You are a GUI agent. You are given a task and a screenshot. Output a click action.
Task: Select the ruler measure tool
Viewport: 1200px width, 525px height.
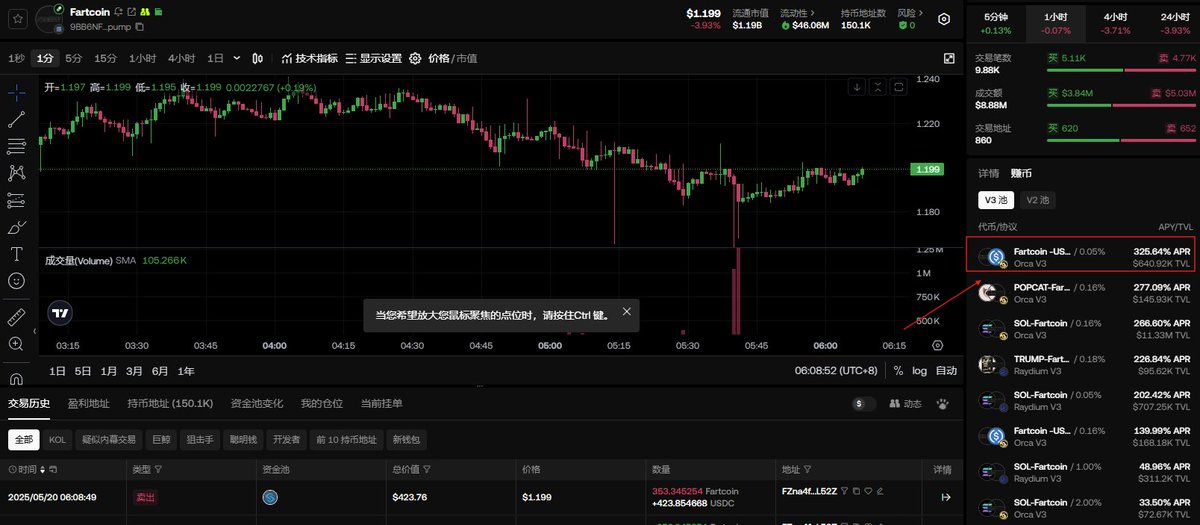(17, 317)
